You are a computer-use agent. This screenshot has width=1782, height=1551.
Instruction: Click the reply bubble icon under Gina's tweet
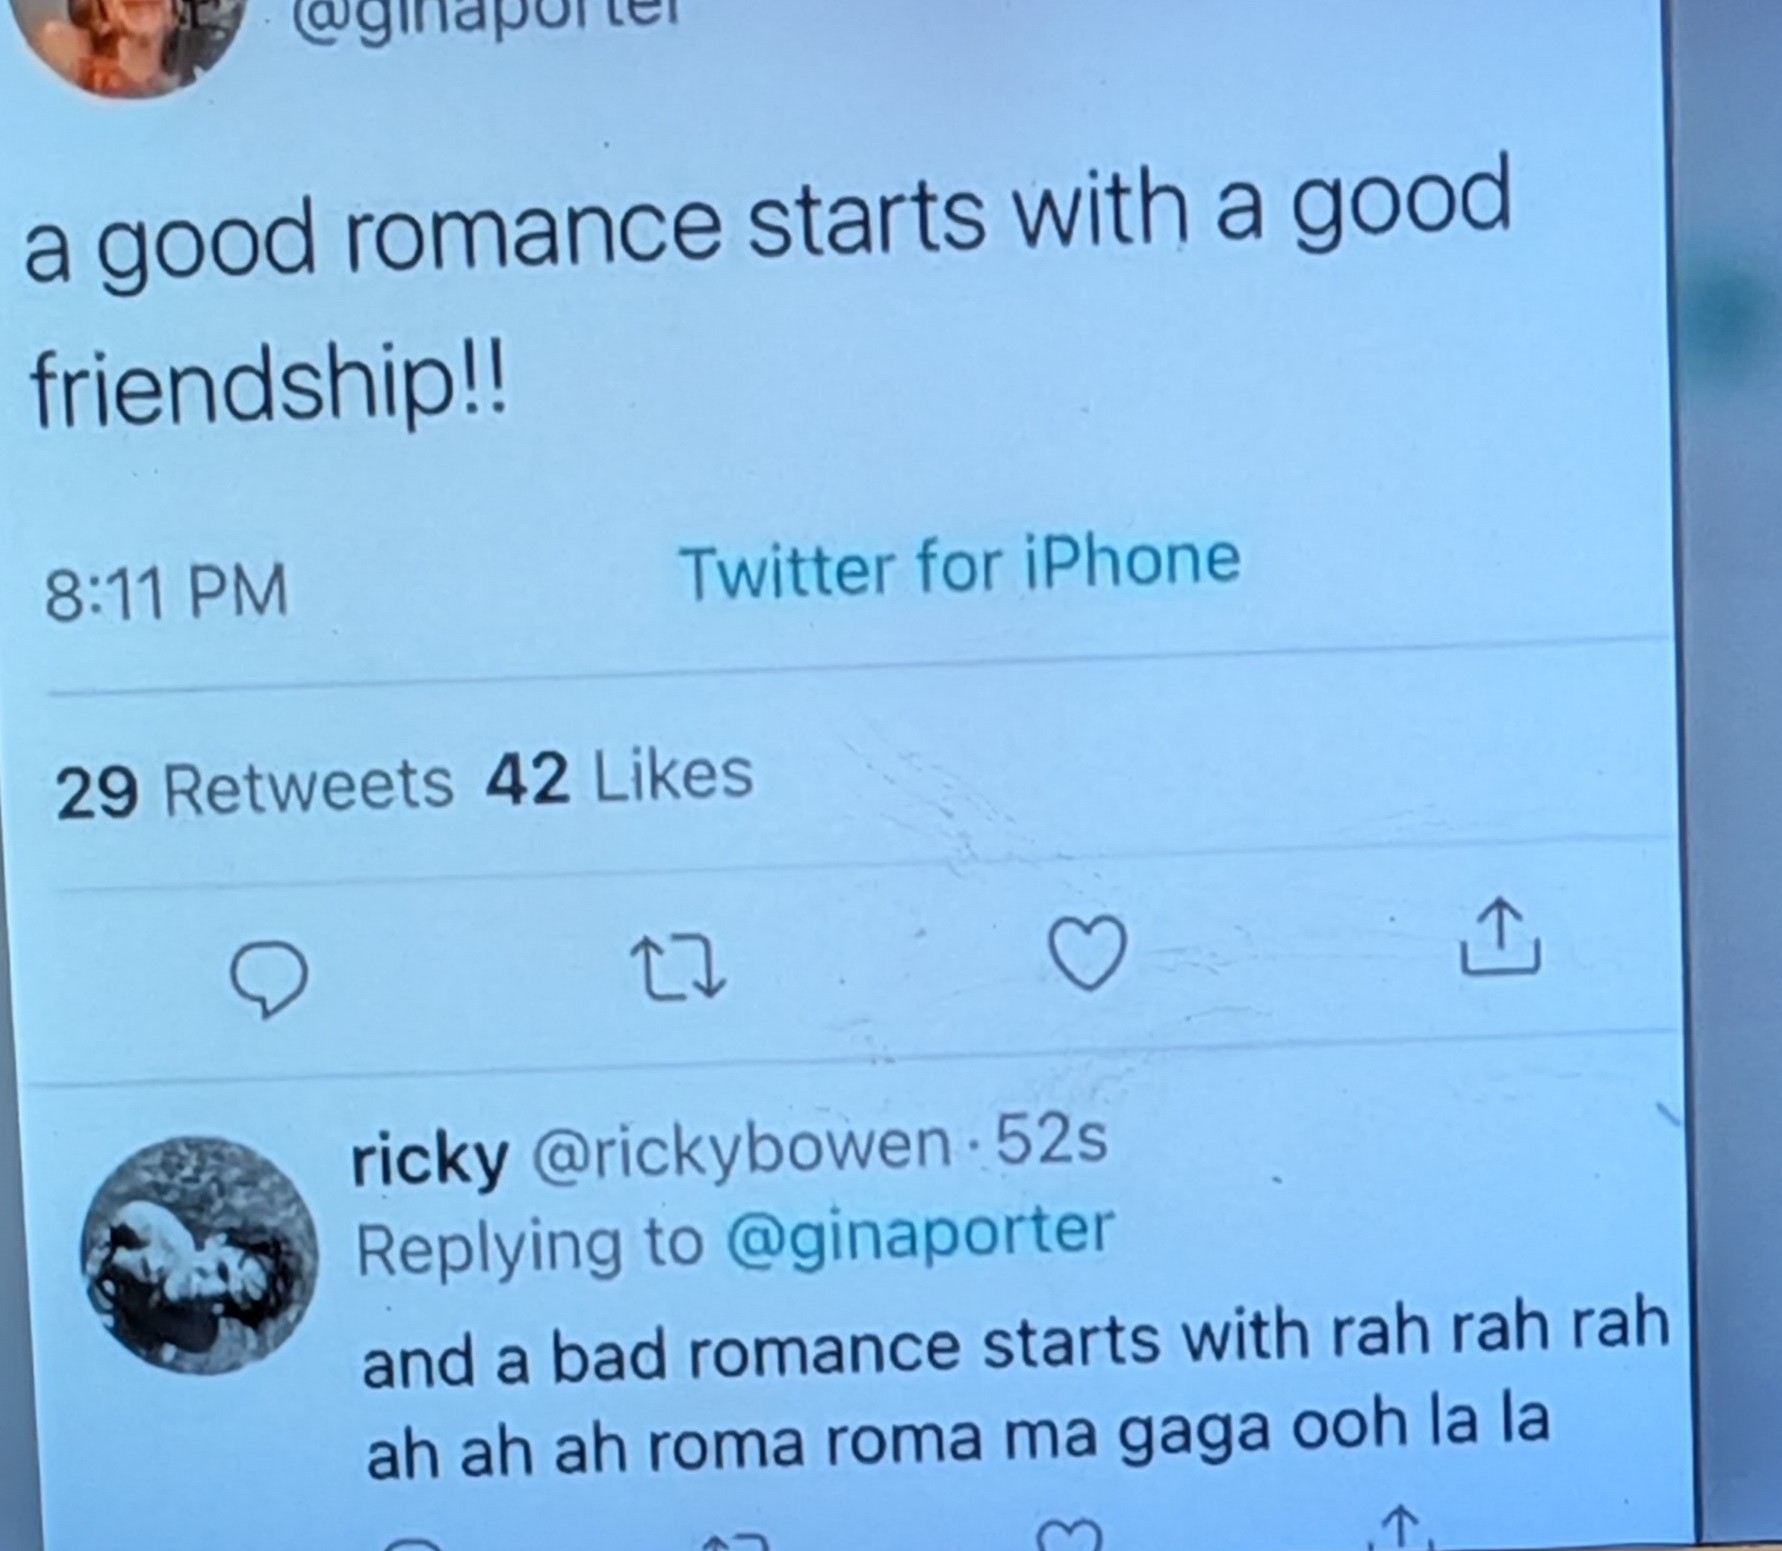[x=267, y=979]
